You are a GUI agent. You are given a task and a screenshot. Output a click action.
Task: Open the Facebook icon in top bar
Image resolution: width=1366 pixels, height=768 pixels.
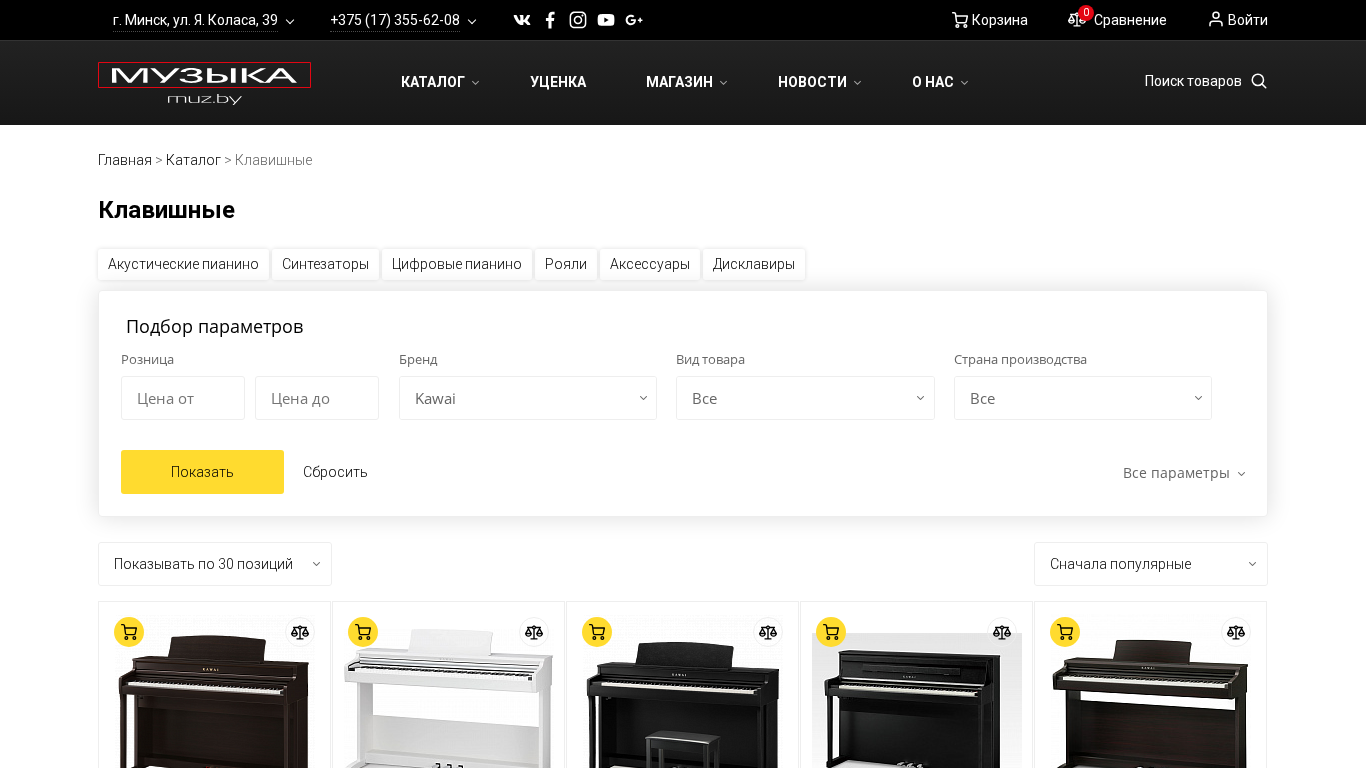(550, 20)
